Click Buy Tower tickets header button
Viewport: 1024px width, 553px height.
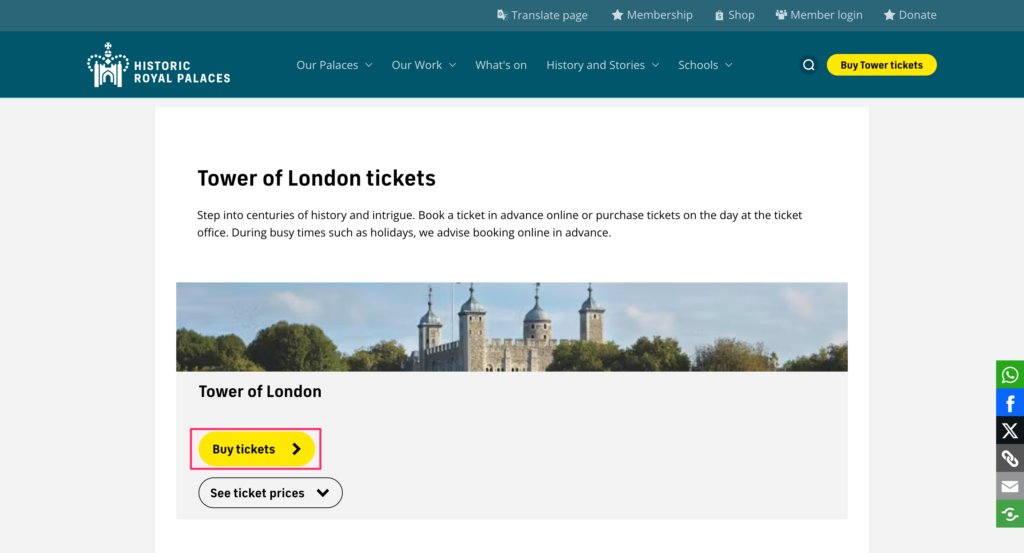[x=881, y=65]
